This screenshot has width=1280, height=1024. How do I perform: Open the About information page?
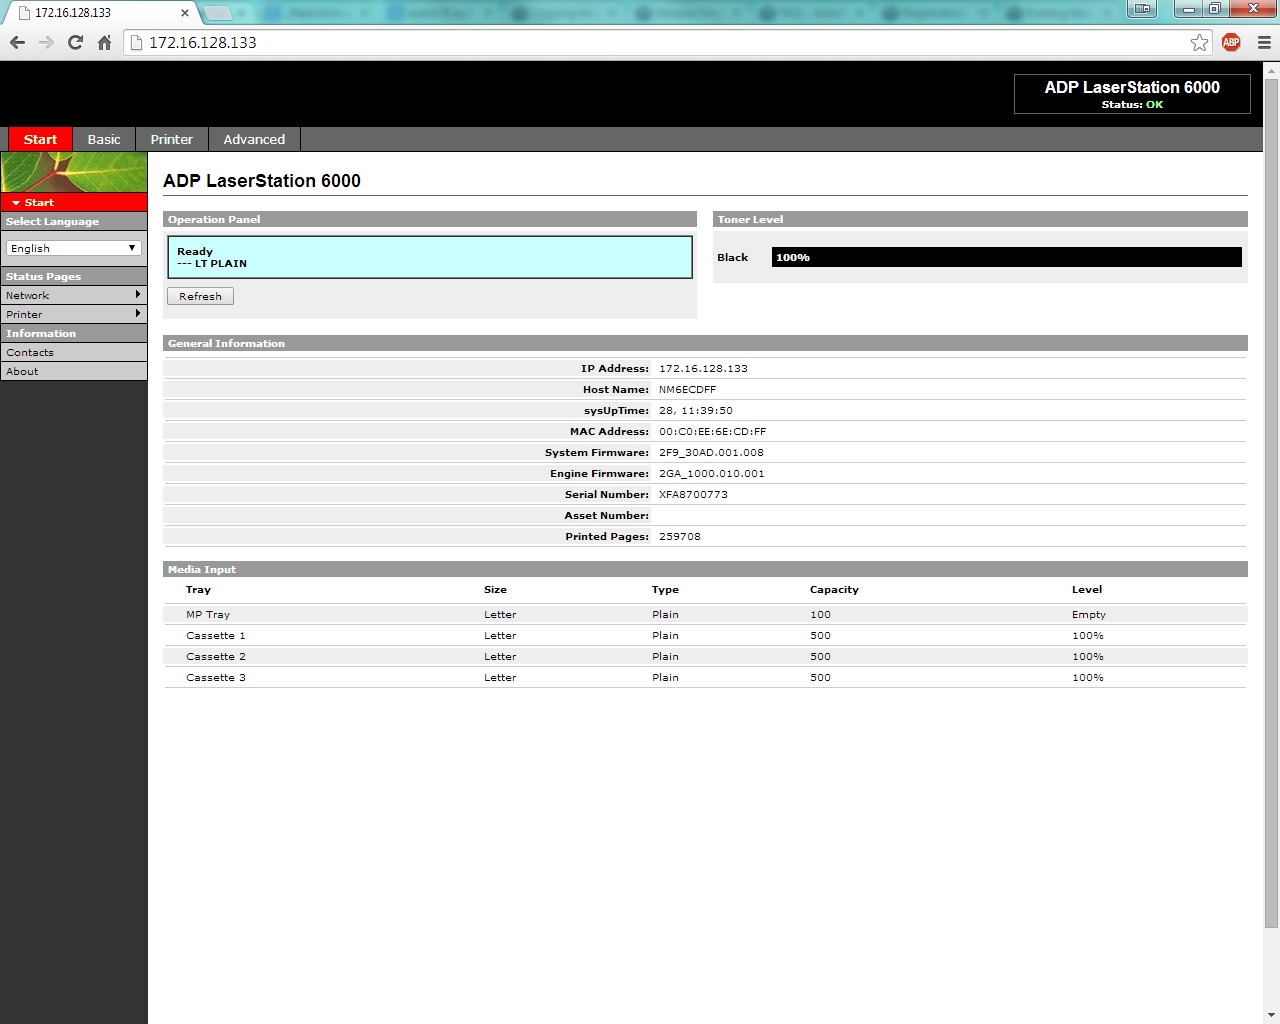click(74, 371)
